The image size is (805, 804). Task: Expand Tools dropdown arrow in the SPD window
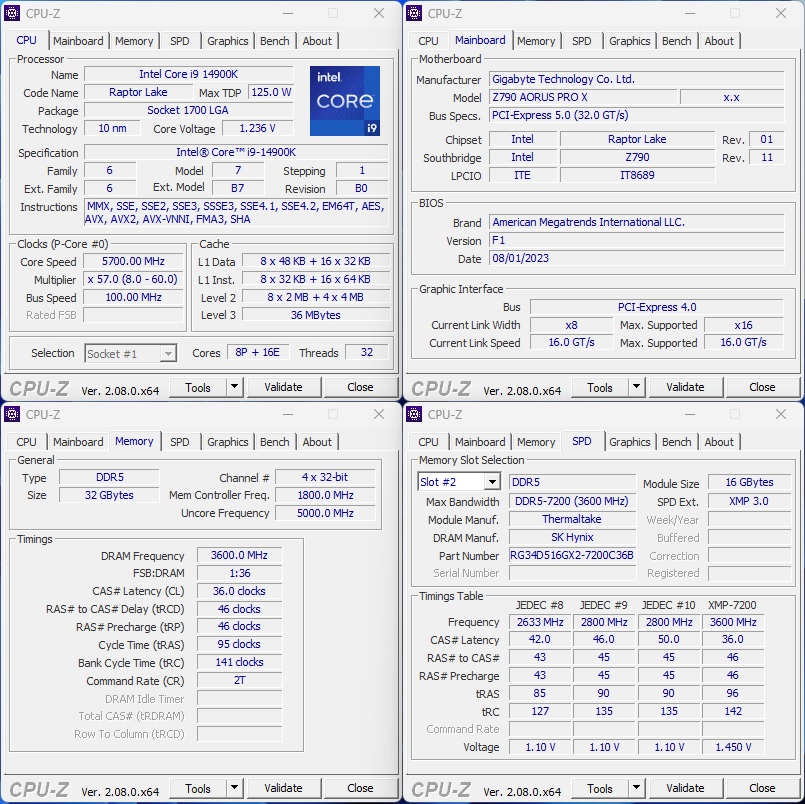636,788
